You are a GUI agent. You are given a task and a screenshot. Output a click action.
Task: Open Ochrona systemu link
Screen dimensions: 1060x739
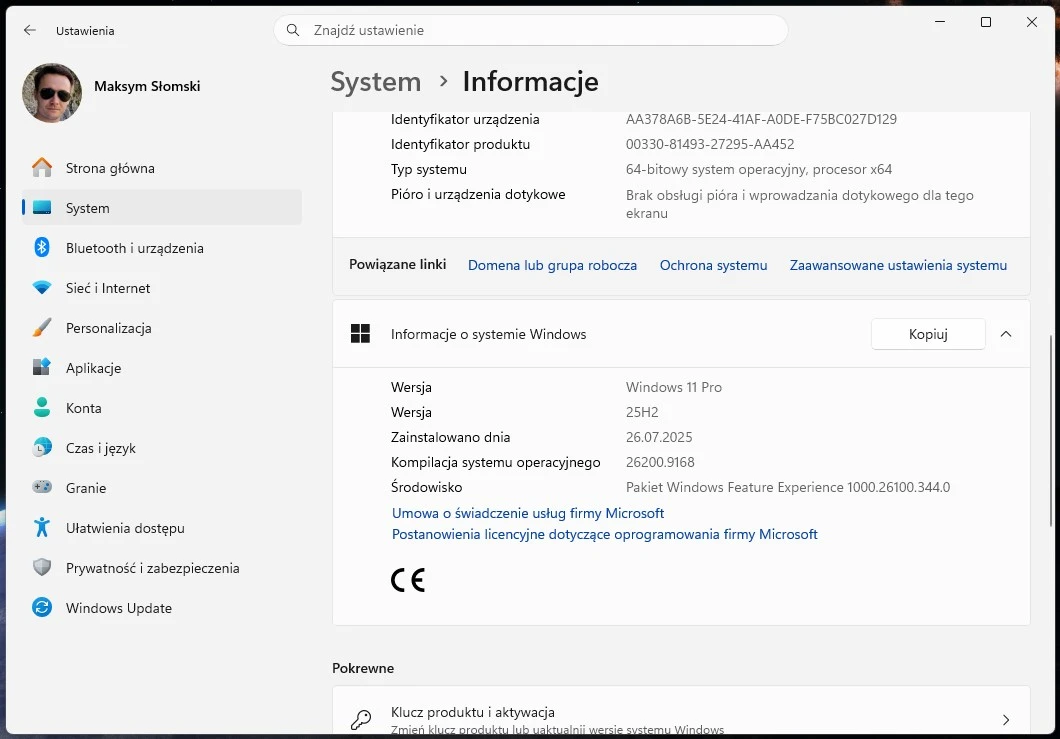click(713, 265)
